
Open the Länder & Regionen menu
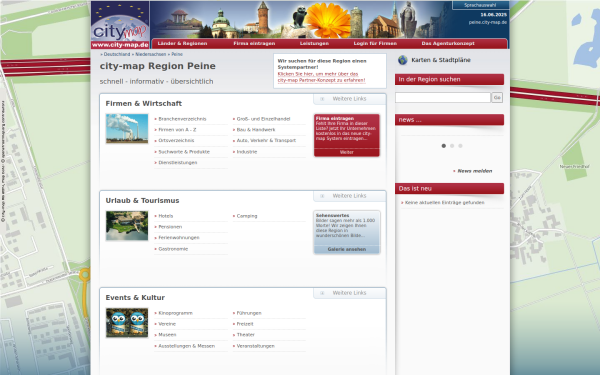pos(182,44)
